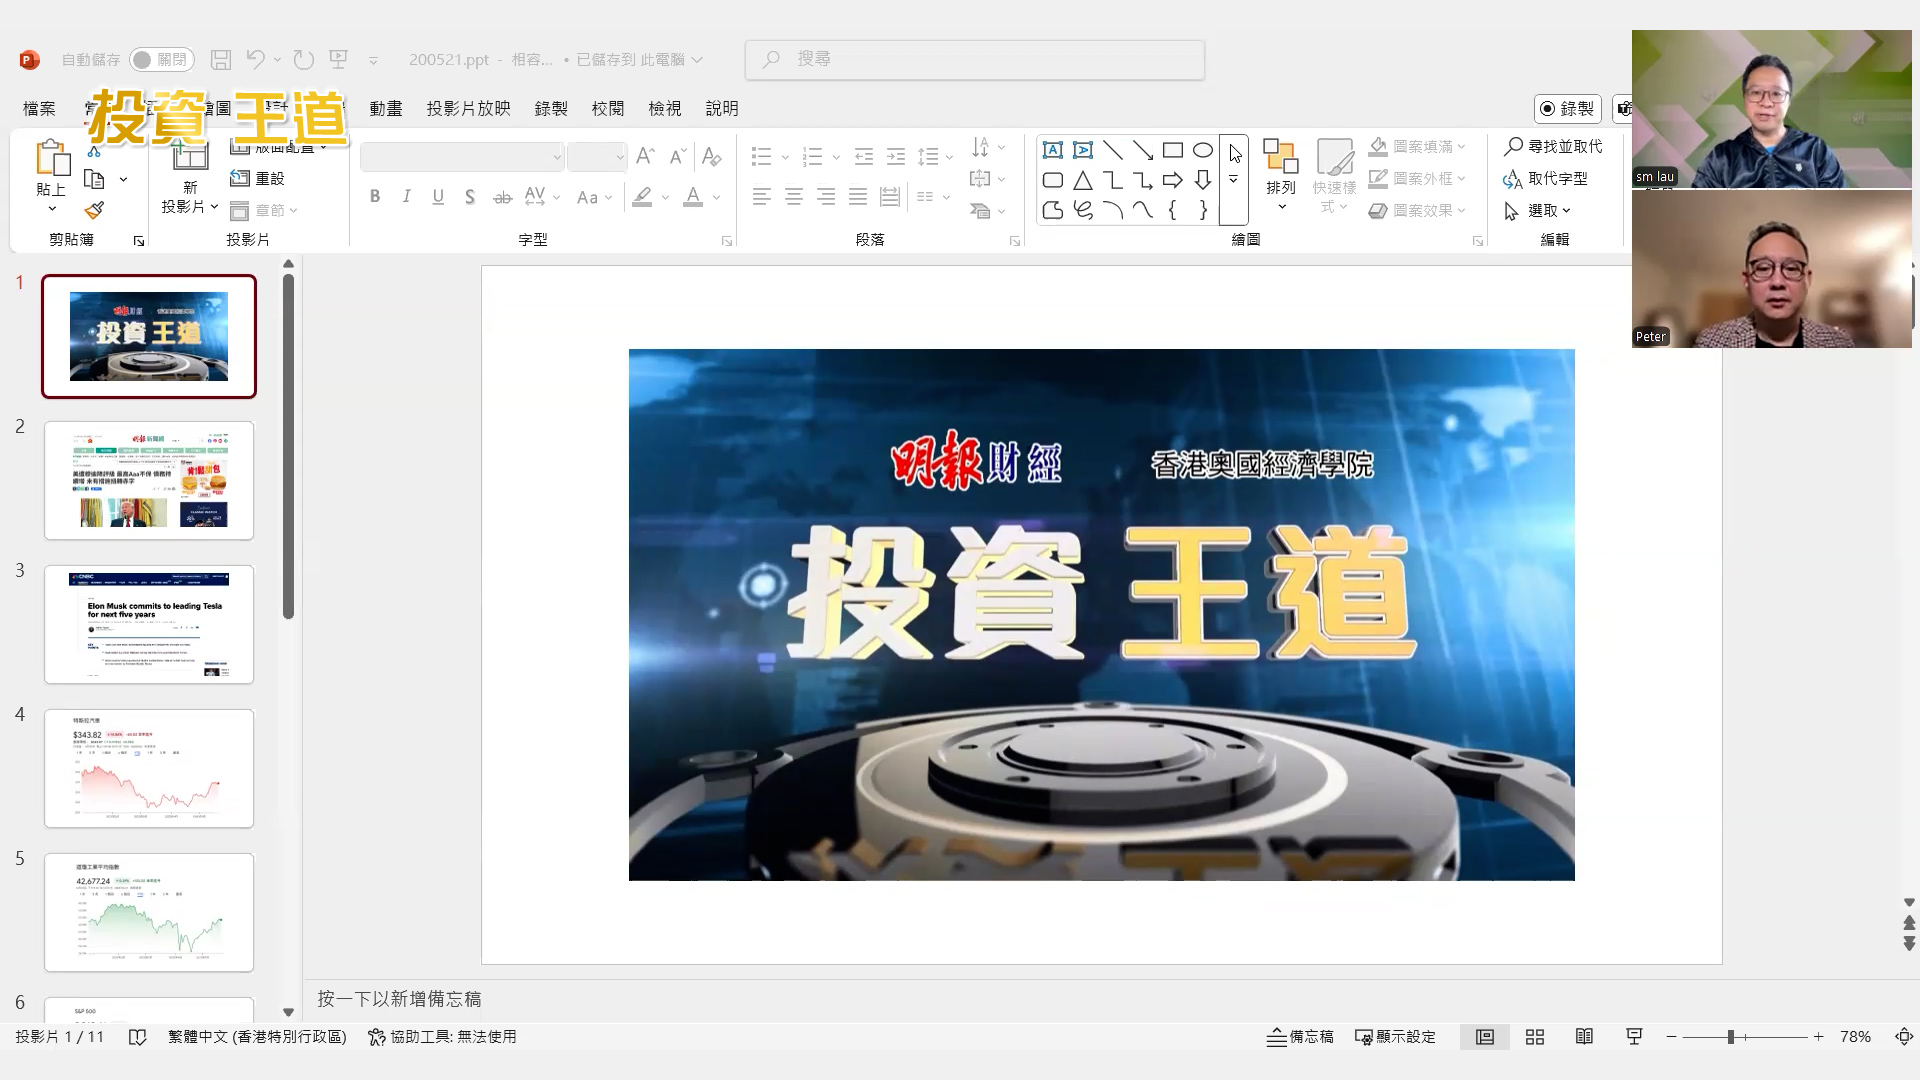
Task: Toggle the AutoSave switch
Action: (x=161, y=60)
